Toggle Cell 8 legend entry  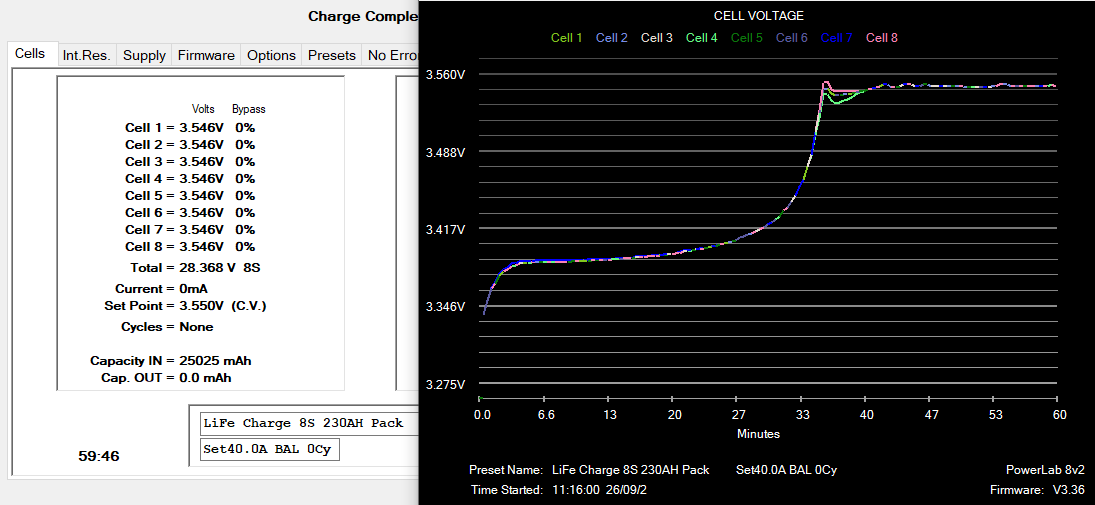tap(881, 38)
